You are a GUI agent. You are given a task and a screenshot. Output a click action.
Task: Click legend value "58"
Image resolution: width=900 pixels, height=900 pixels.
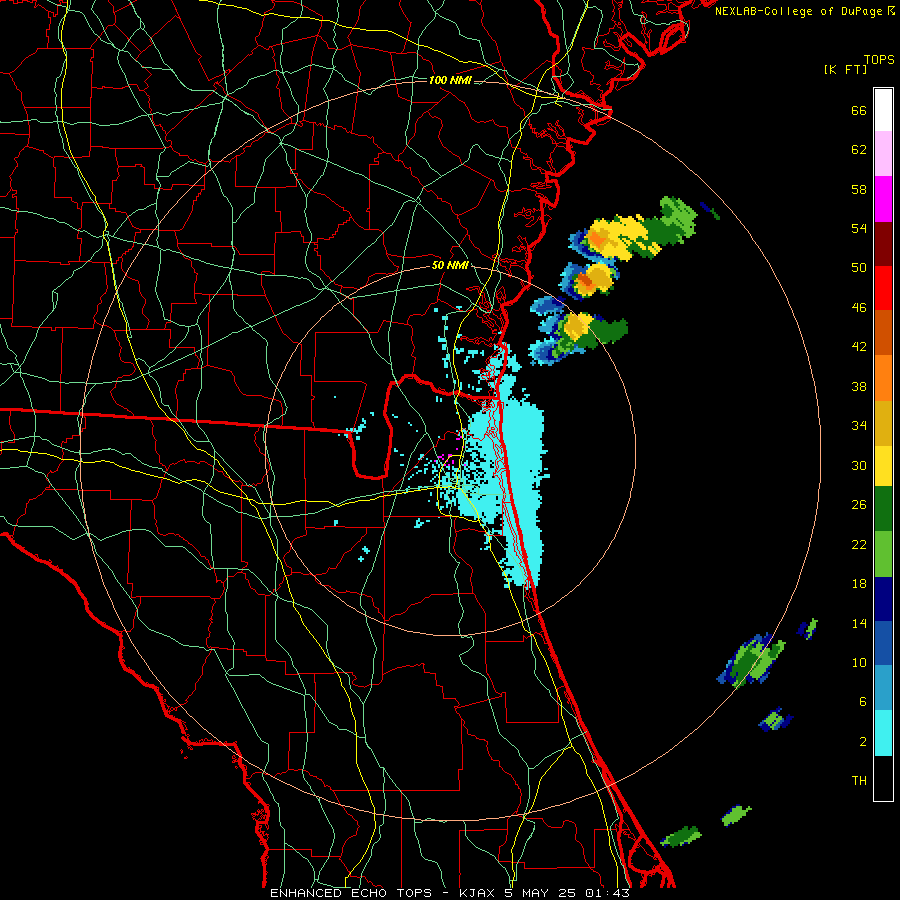[859, 189]
